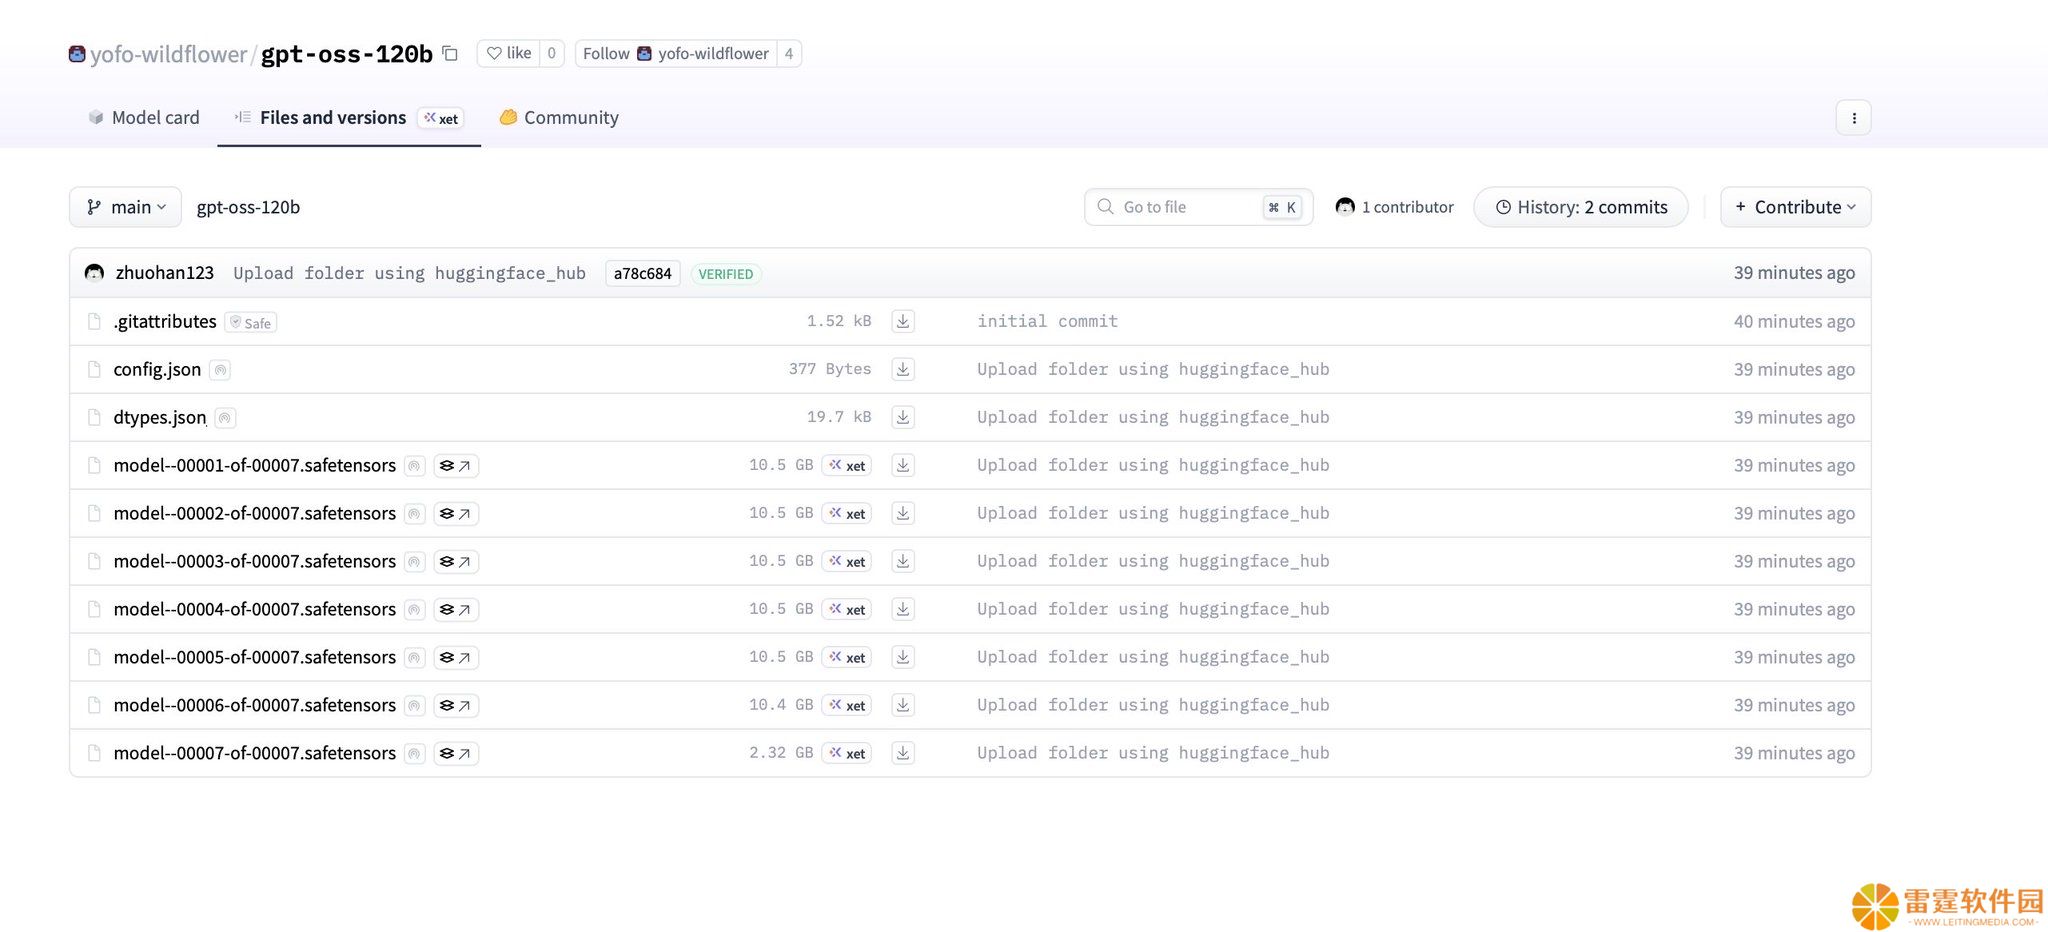Open tensor viewer for model--00007 safetensors

click(456, 754)
